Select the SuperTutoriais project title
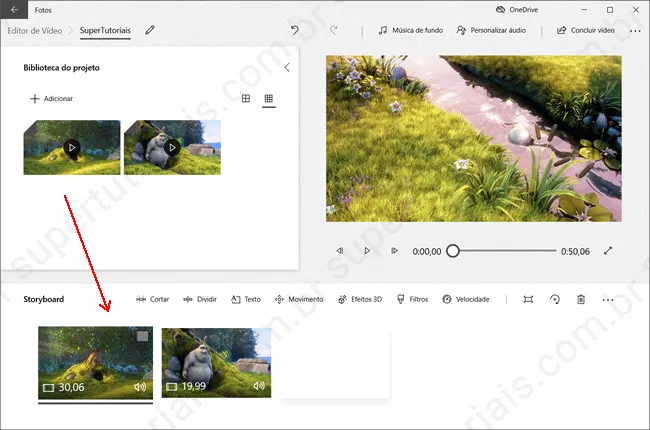650x430 pixels. click(x=105, y=30)
